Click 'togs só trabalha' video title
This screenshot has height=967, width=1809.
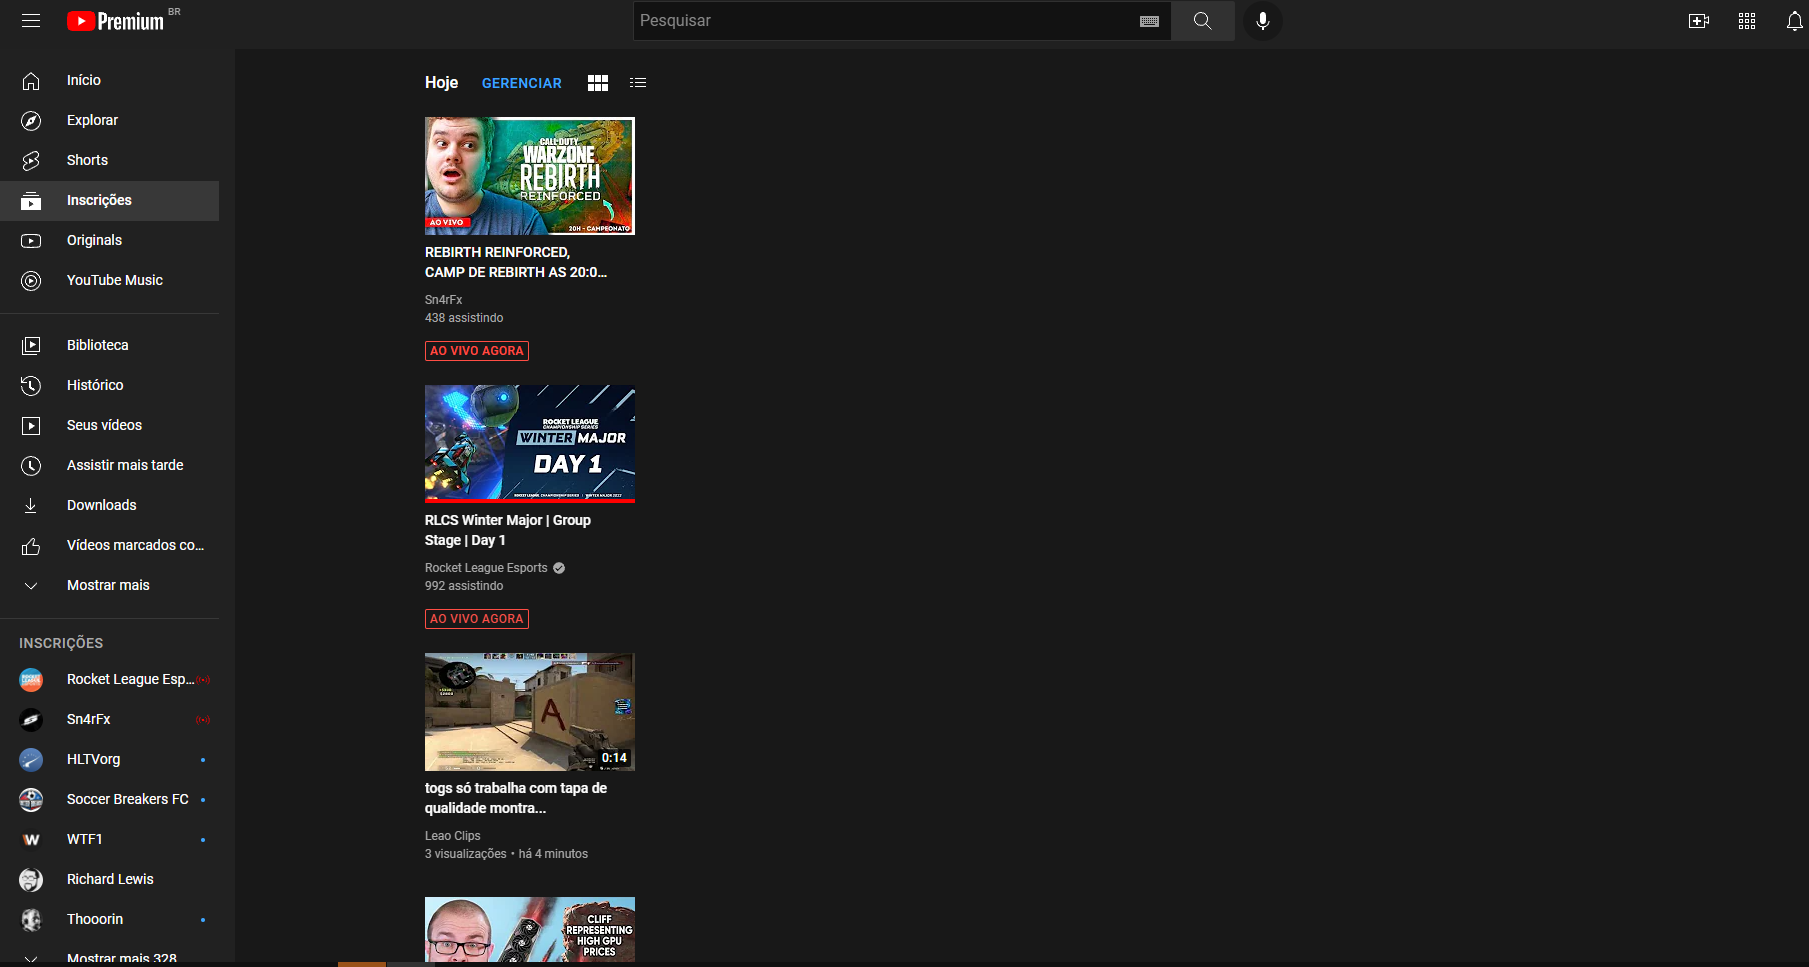(x=516, y=798)
